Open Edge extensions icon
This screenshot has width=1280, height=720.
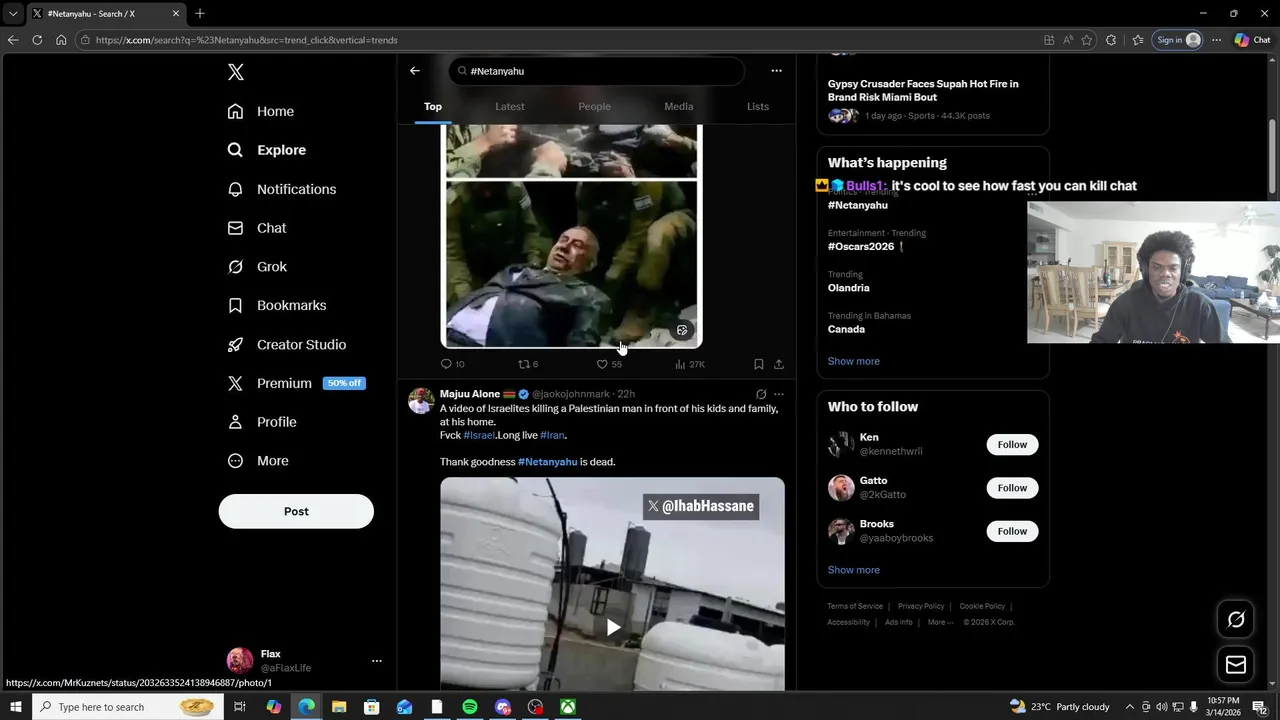pos(1111,40)
